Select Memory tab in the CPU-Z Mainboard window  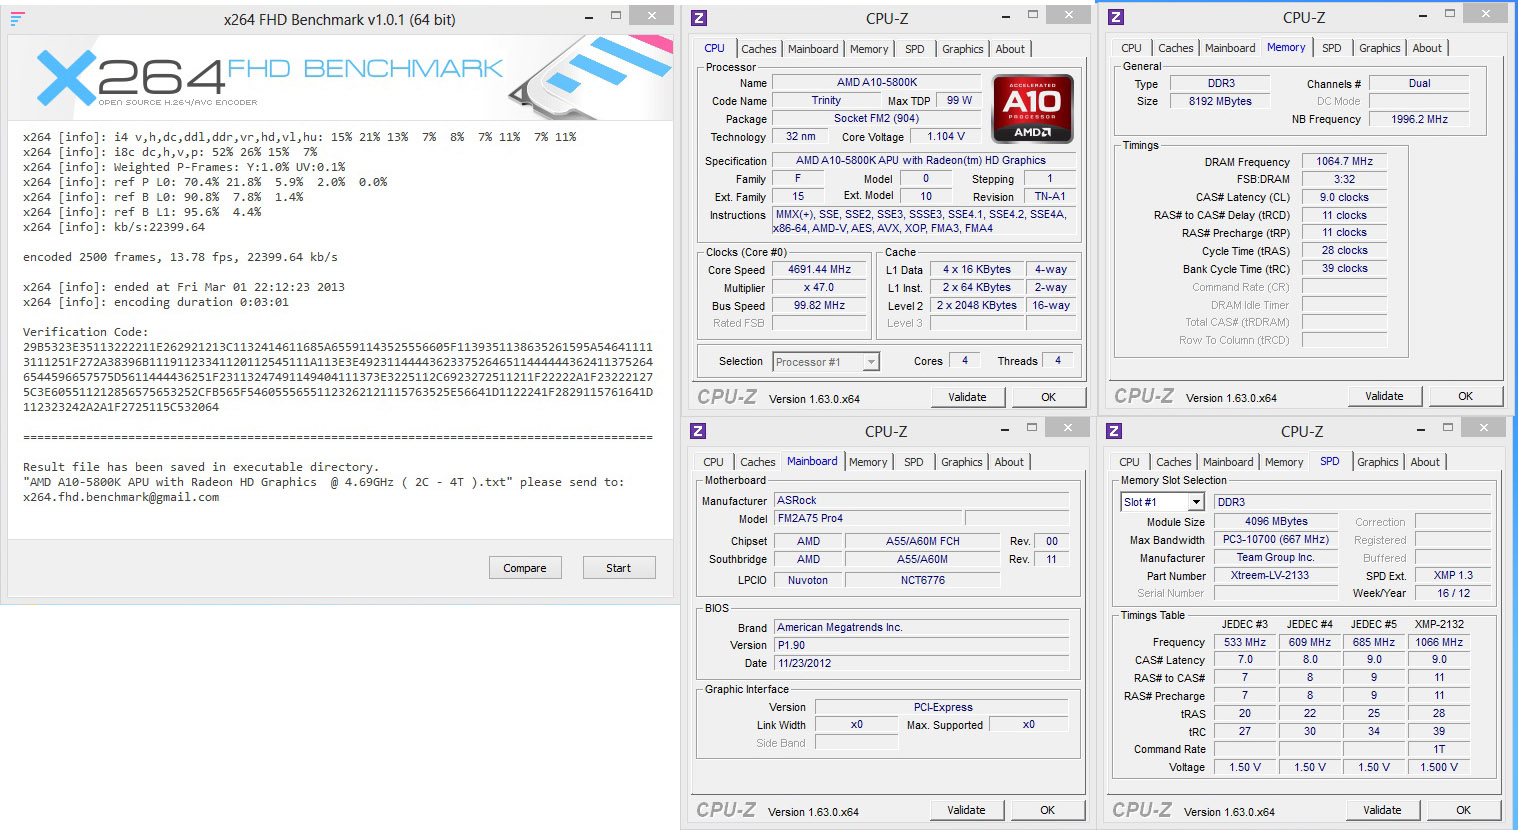tap(868, 462)
